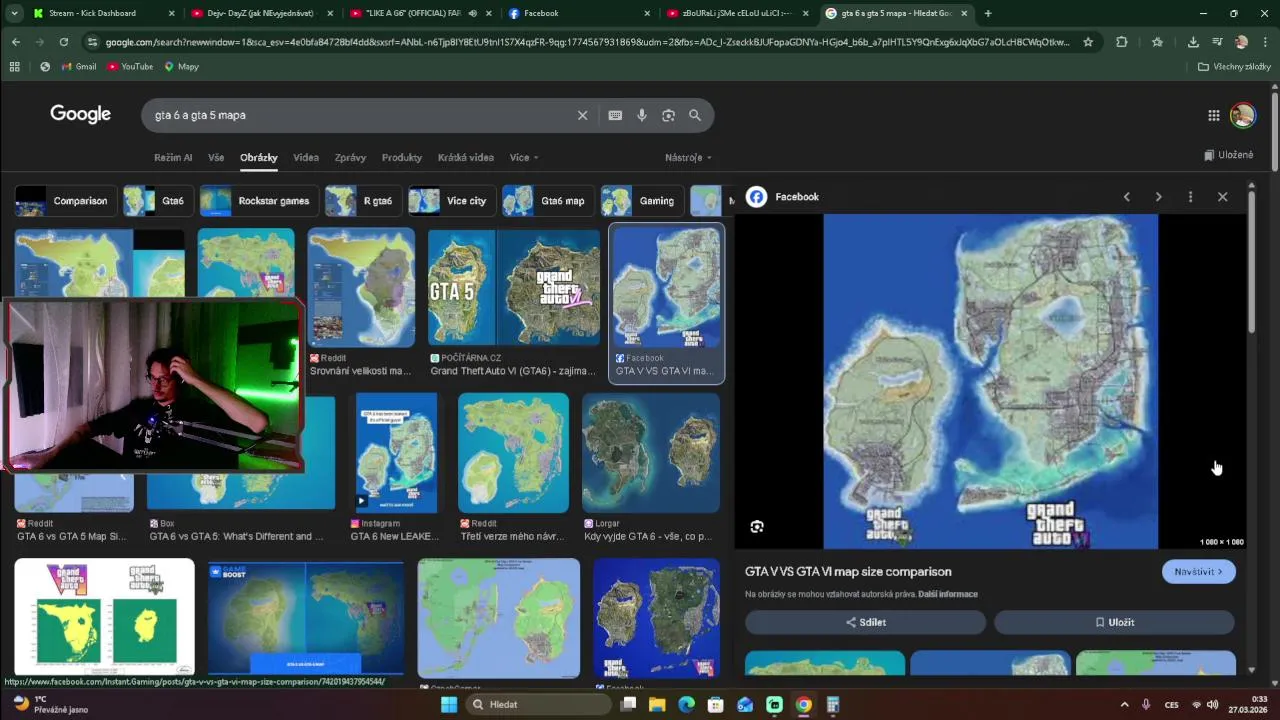Open the Všechny záložky bookmarks folder

1234,67
